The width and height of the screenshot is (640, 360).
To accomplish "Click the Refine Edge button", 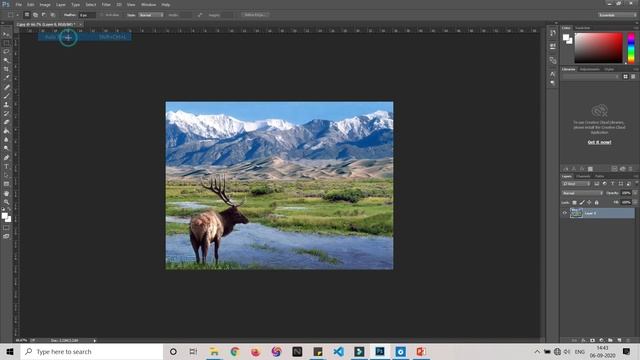I will 254,15.
